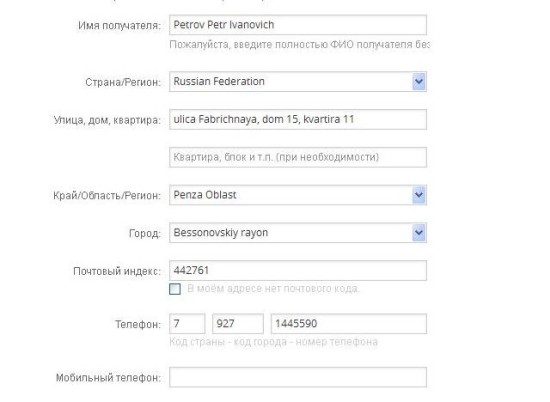Click the Bessonovskiy rayon dropdown arrow
Image resolution: width=550 pixels, height=402 pixels.
(x=419, y=233)
